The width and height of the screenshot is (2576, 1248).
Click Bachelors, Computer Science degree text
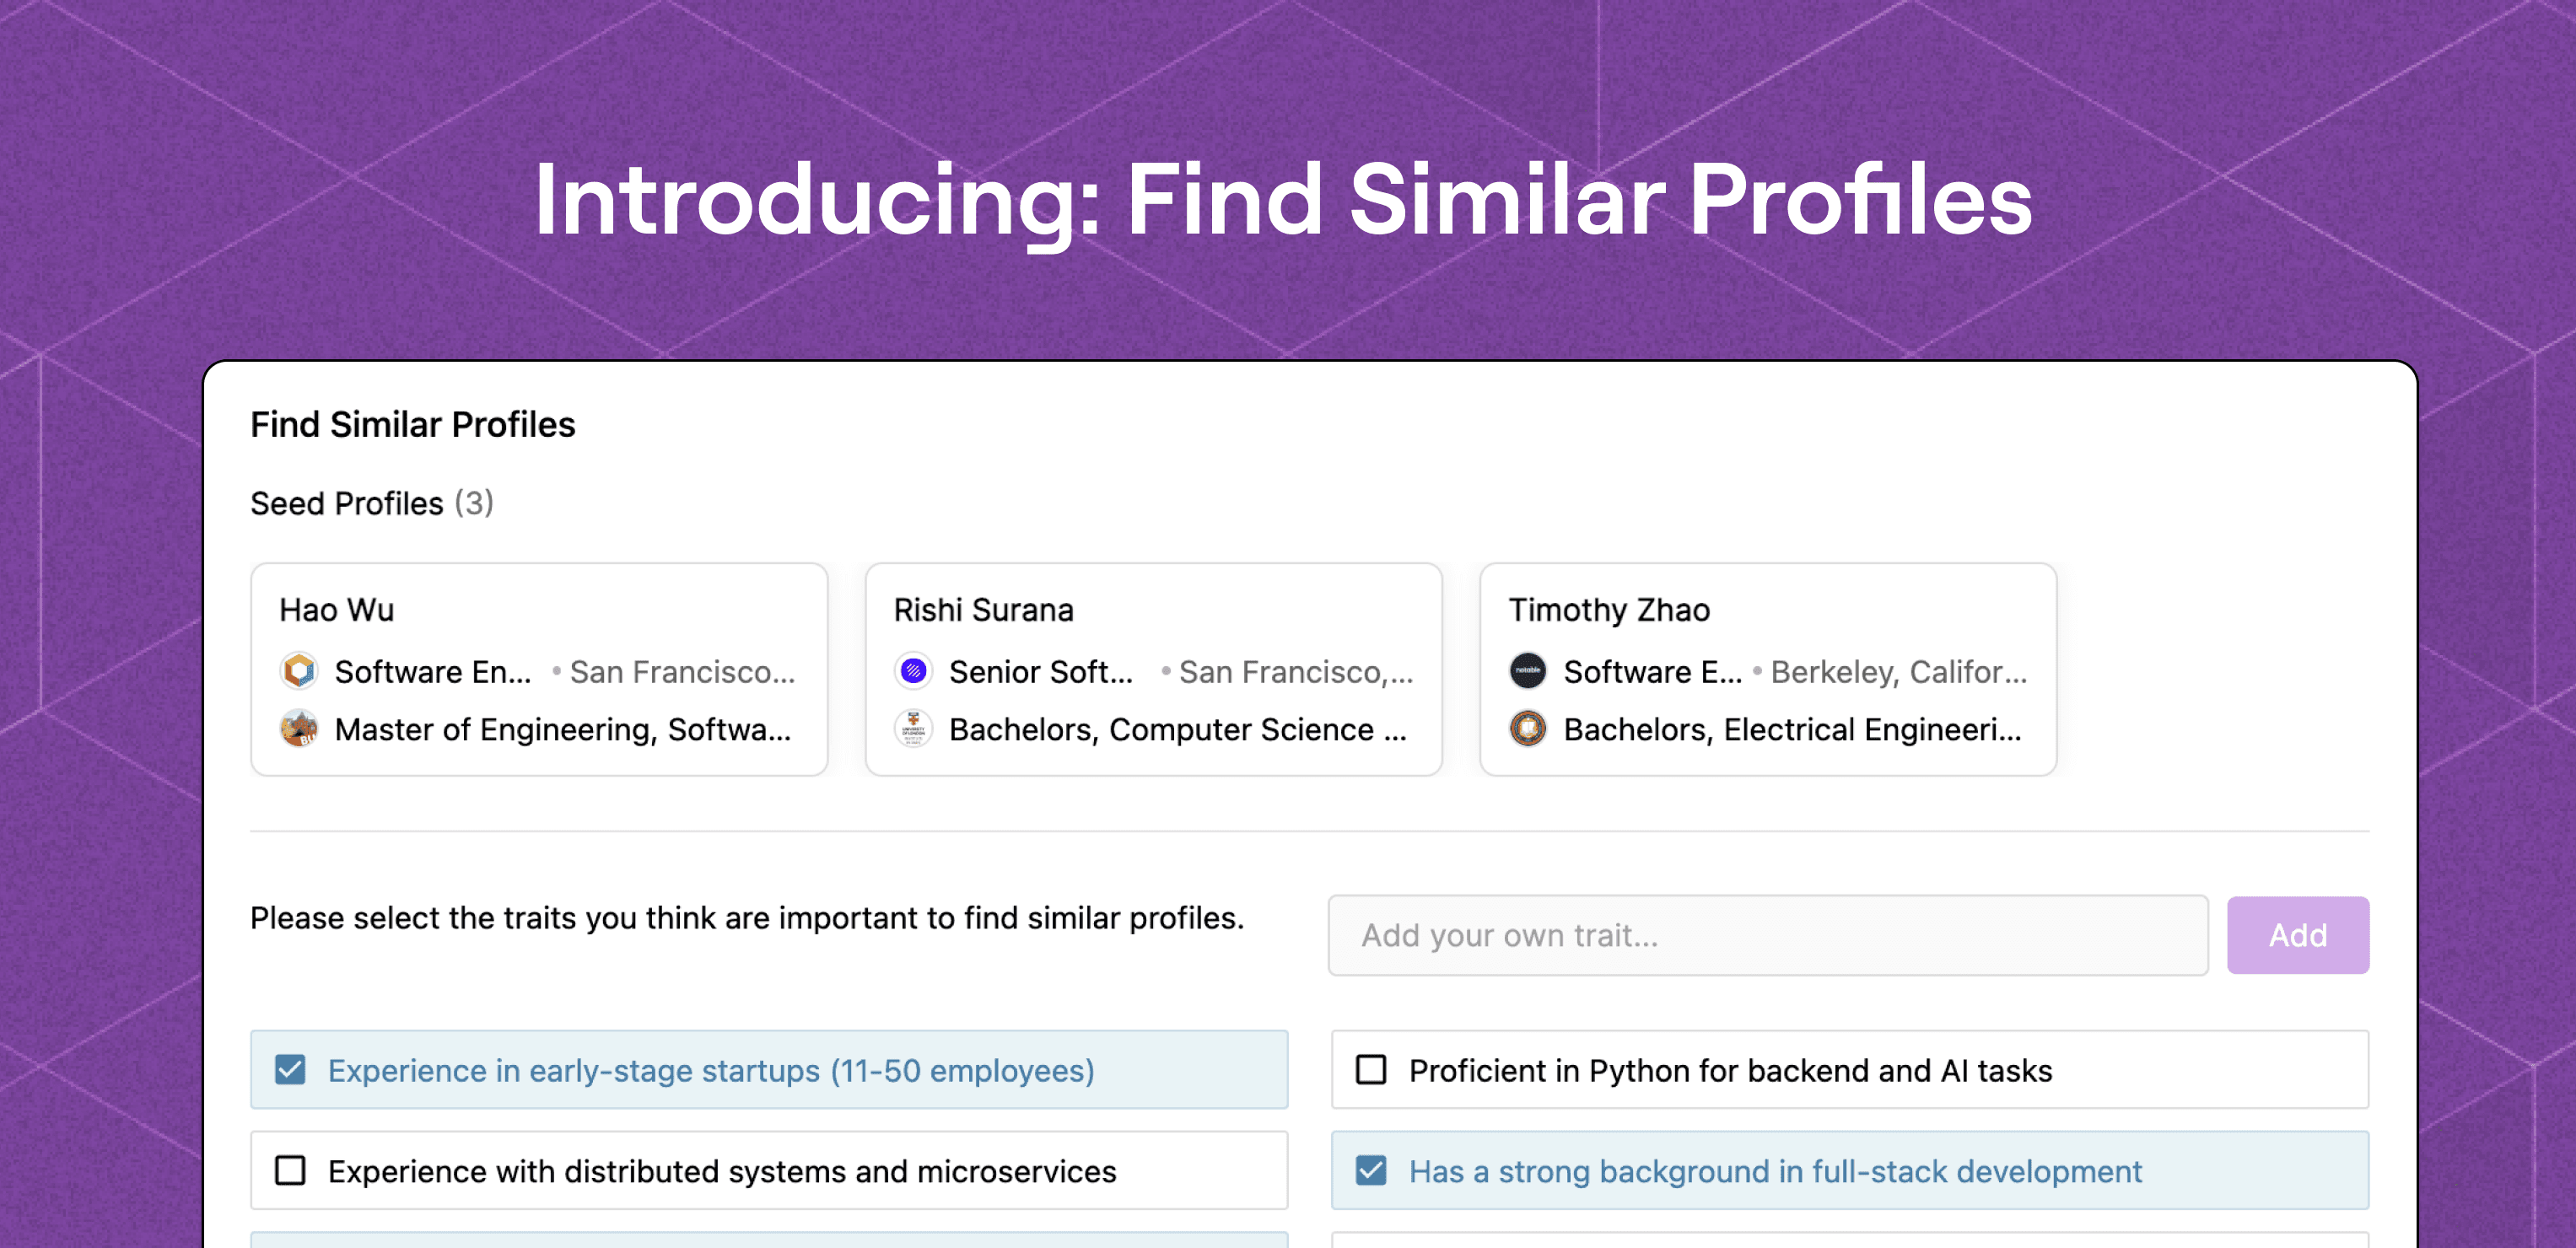[1178, 730]
